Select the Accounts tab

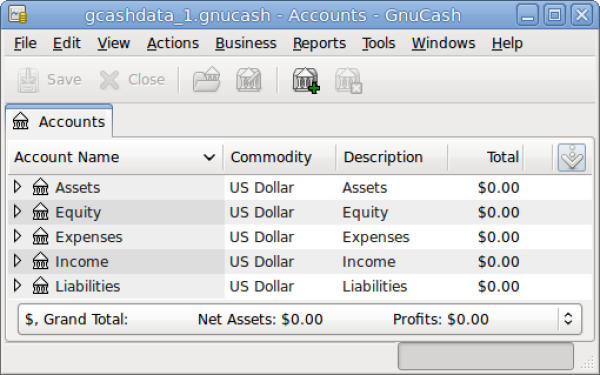59,121
